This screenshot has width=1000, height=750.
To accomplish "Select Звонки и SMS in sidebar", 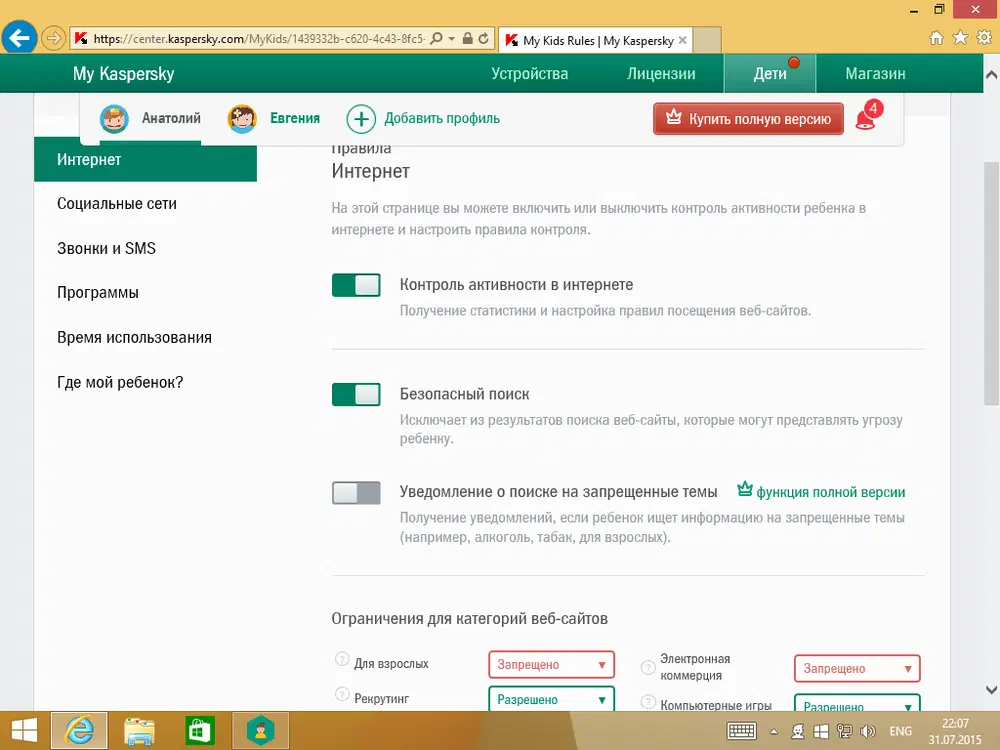I will click(x=107, y=248).
